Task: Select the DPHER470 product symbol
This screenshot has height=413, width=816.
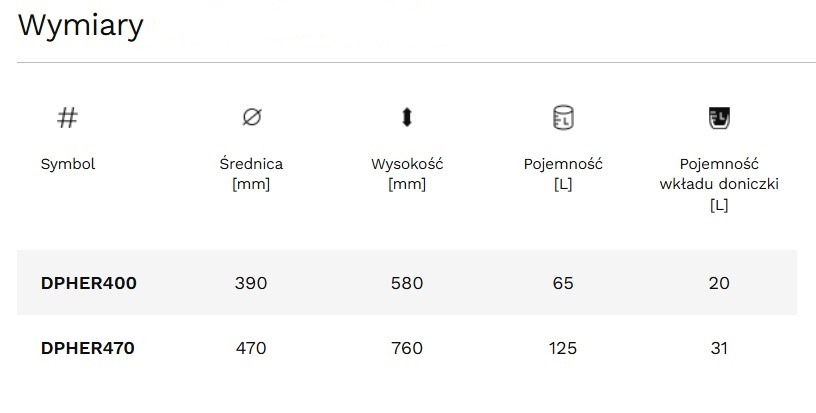Action: pyautogui.click(x=87, y=348)
